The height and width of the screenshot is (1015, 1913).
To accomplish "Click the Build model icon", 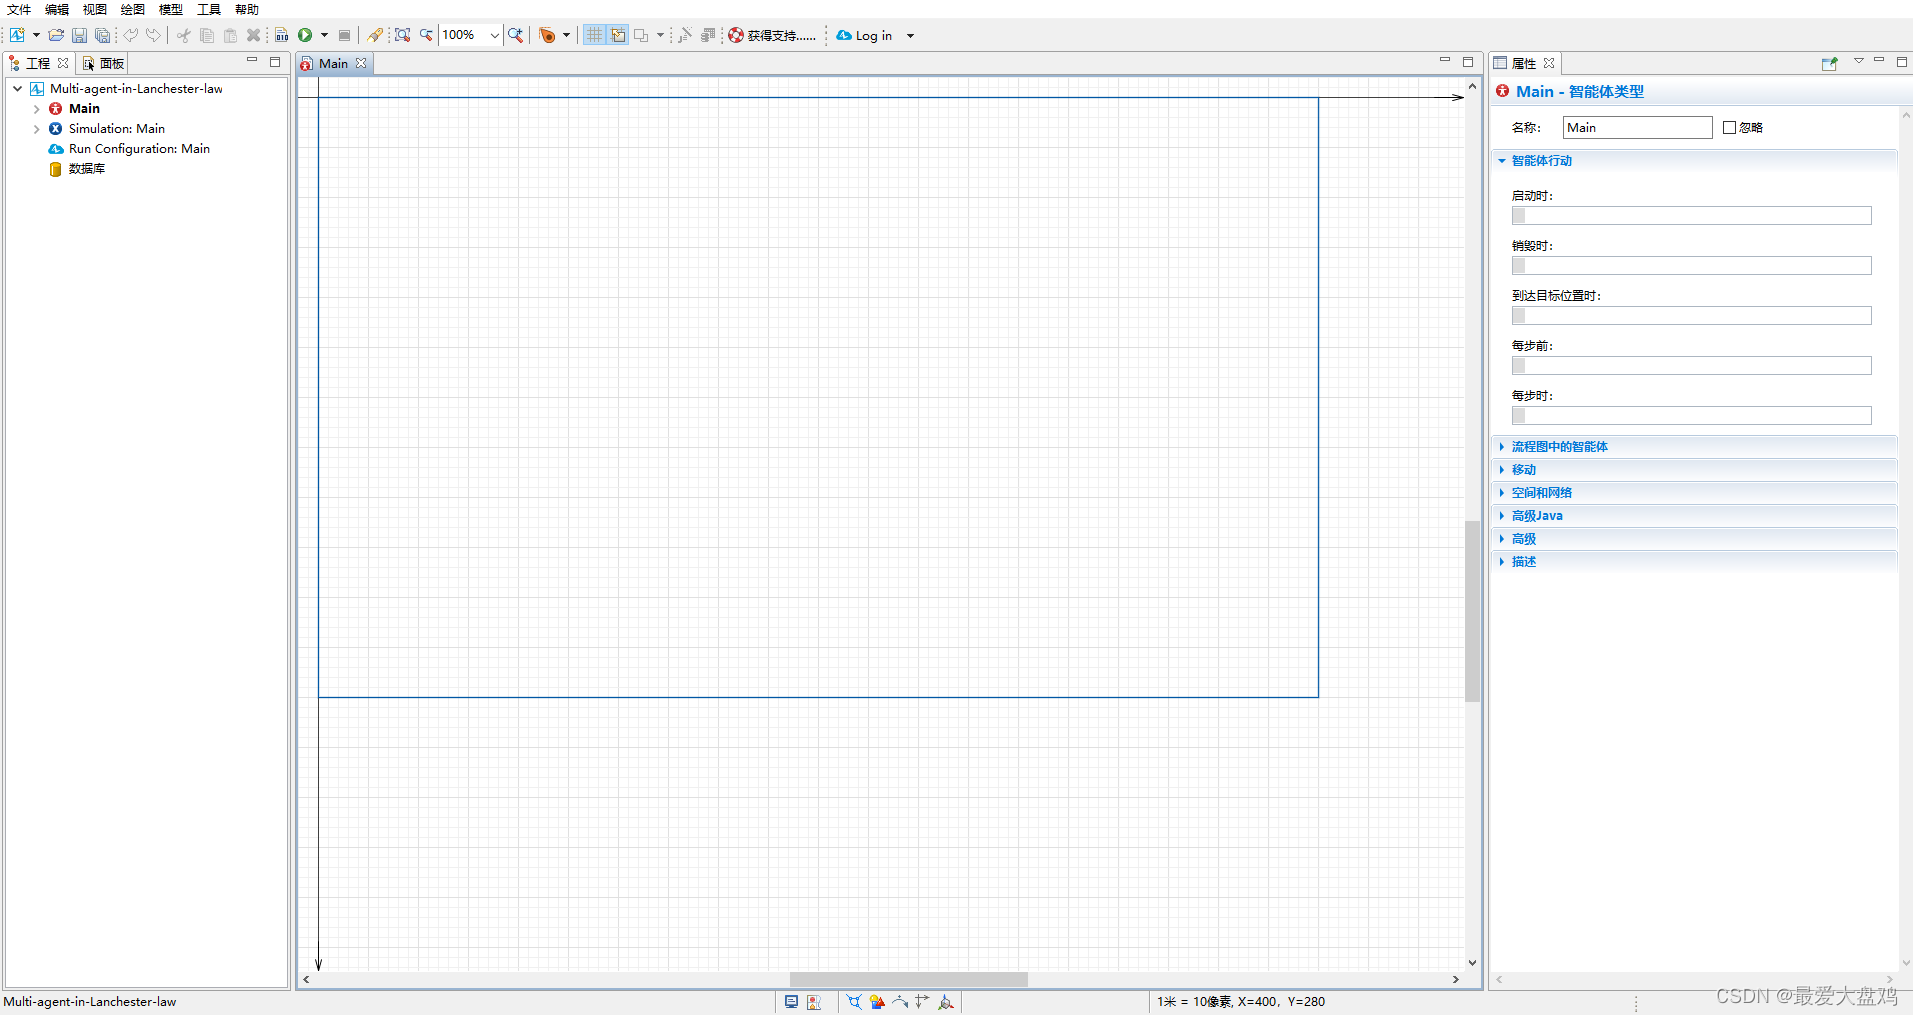I will coord(282,35).
